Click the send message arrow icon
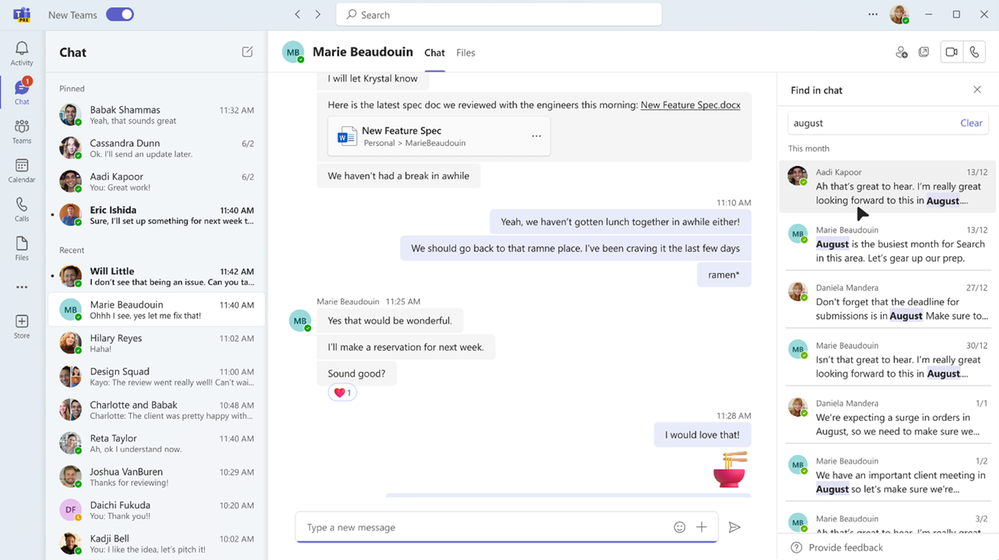Viewport: 999px width, 560px height. pyautogui.click(x=735, y=527)
